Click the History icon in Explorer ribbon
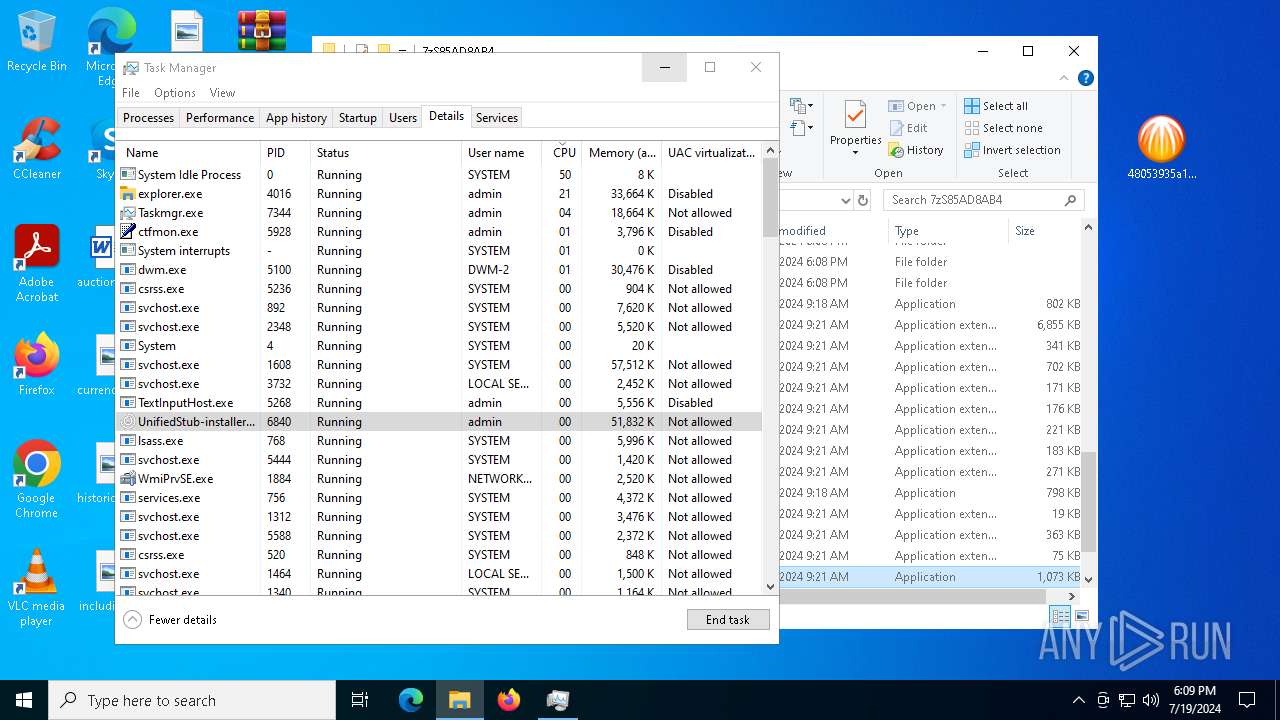Image resolution: width=1280 pixels, height=720 pixels. (x=896, y=150)
